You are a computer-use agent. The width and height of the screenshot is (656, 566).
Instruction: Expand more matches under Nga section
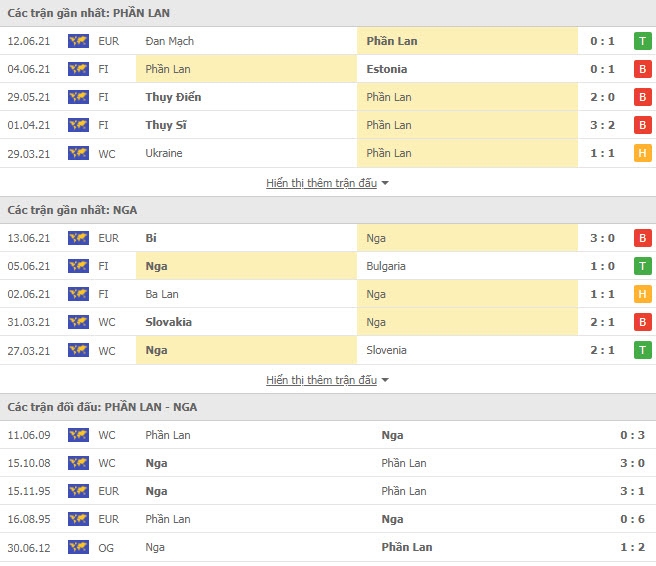pos(321,380)
